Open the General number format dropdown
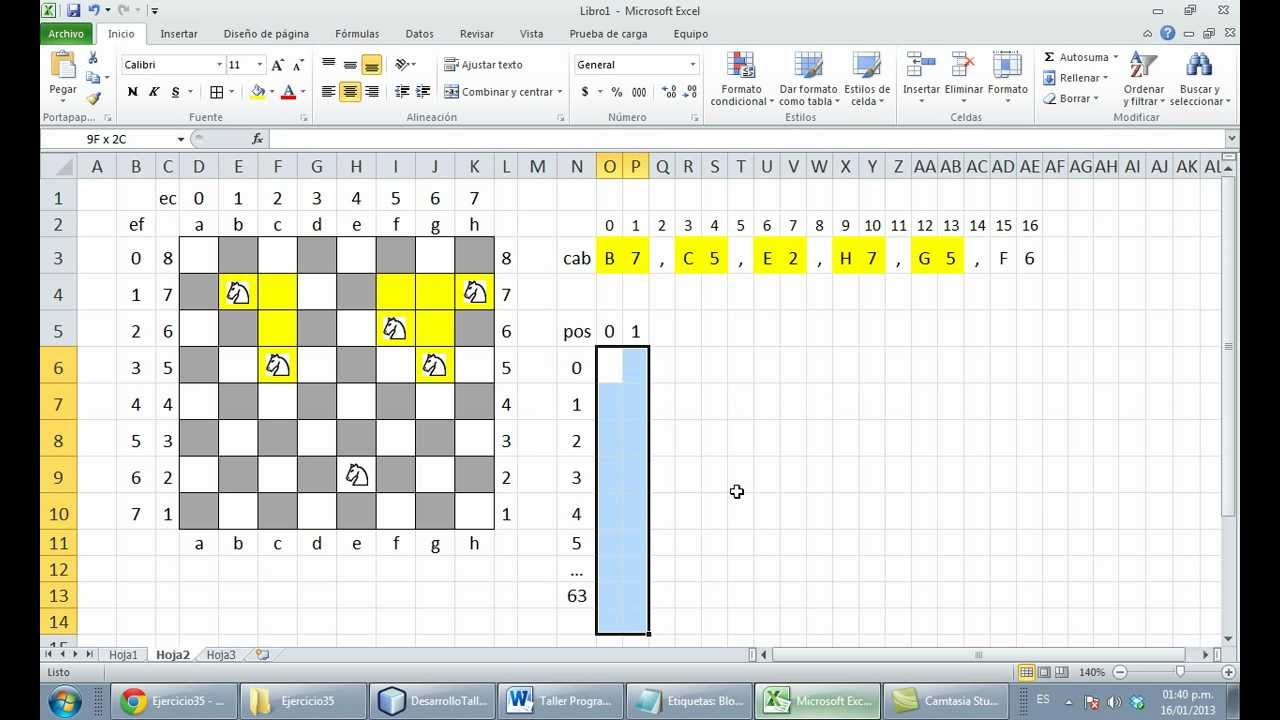This screenshot has width=1280, height=720. coord(692,65)
